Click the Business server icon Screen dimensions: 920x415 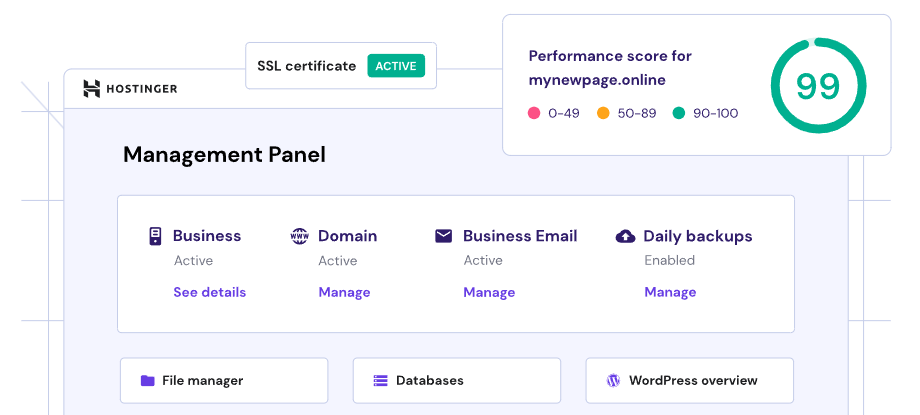[x=155, y=236]
